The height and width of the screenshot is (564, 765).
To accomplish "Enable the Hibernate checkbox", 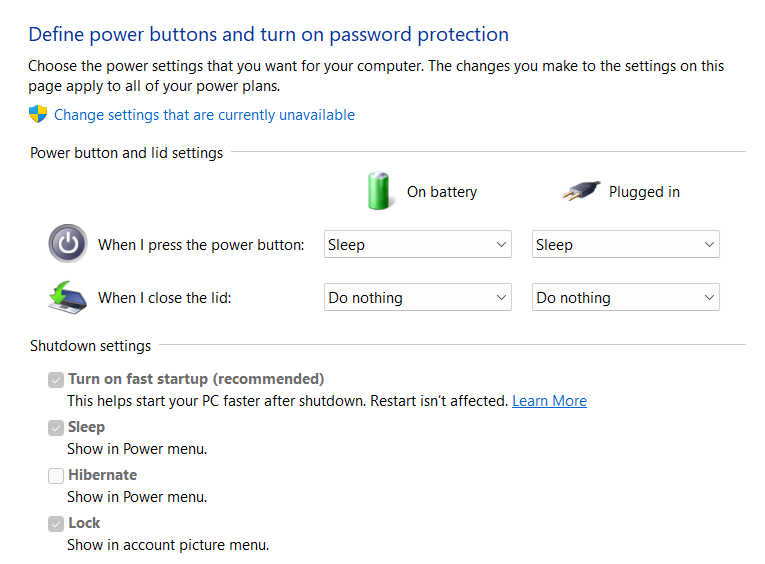I will pyautogui.click(x=56, y=476).
